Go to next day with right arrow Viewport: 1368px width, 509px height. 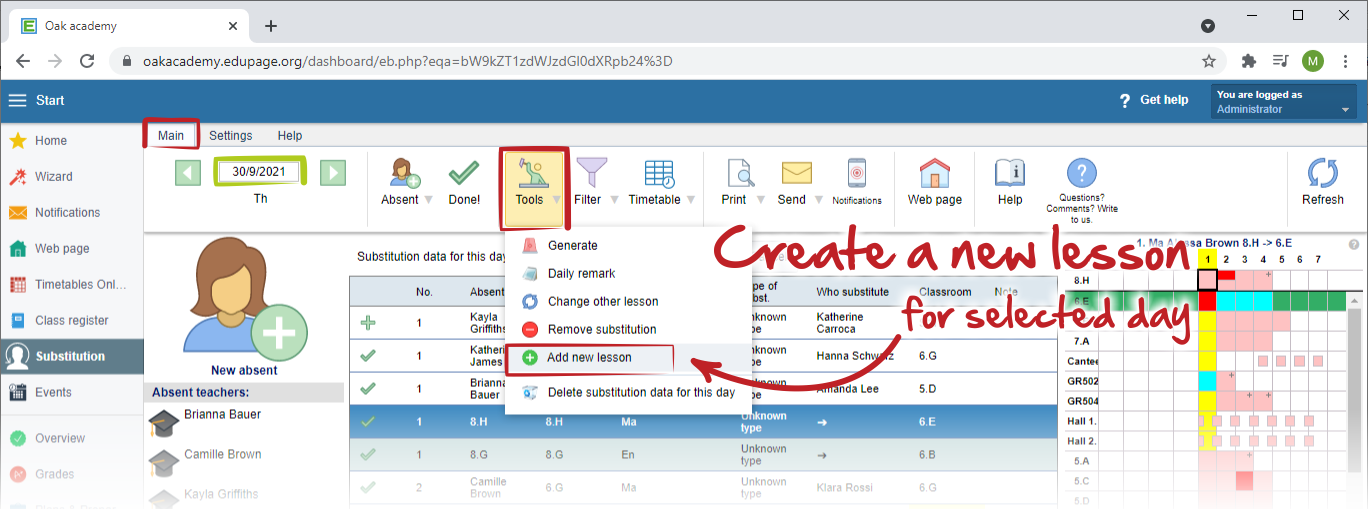[x=333, y=172]
